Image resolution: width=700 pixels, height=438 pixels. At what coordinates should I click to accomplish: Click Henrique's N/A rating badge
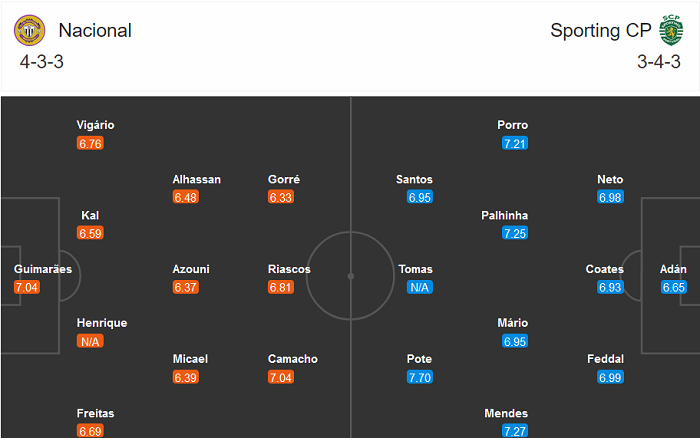click(x=91, y=341)
